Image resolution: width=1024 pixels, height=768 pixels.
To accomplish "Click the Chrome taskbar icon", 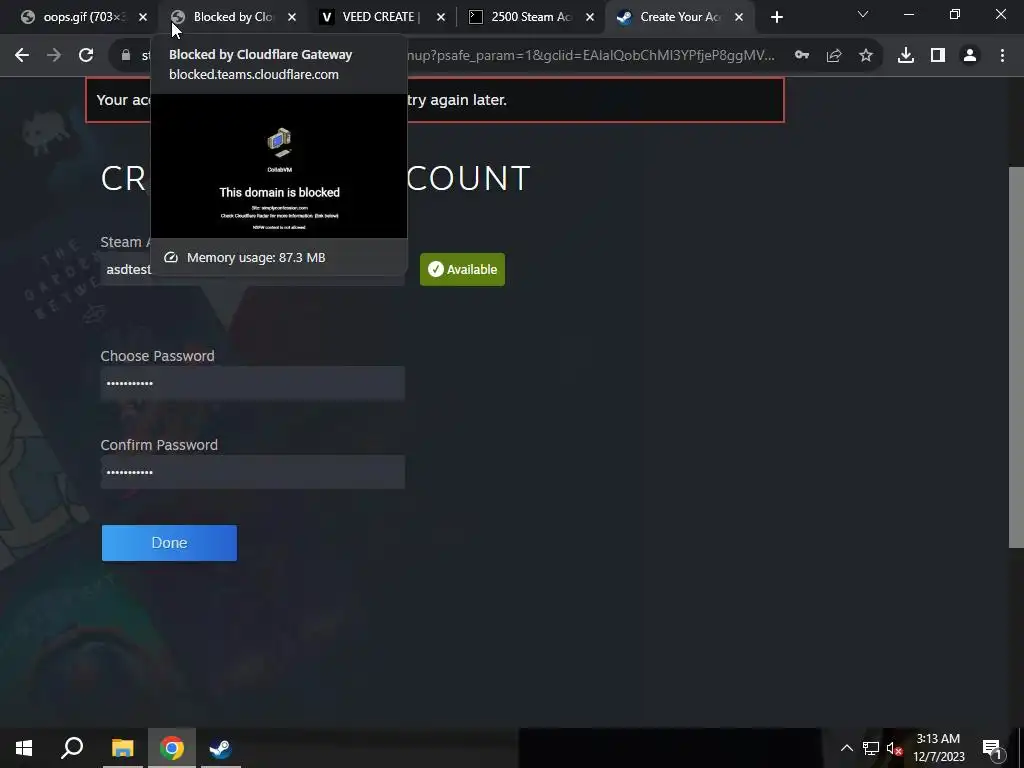I will click(x=172, y=748).
